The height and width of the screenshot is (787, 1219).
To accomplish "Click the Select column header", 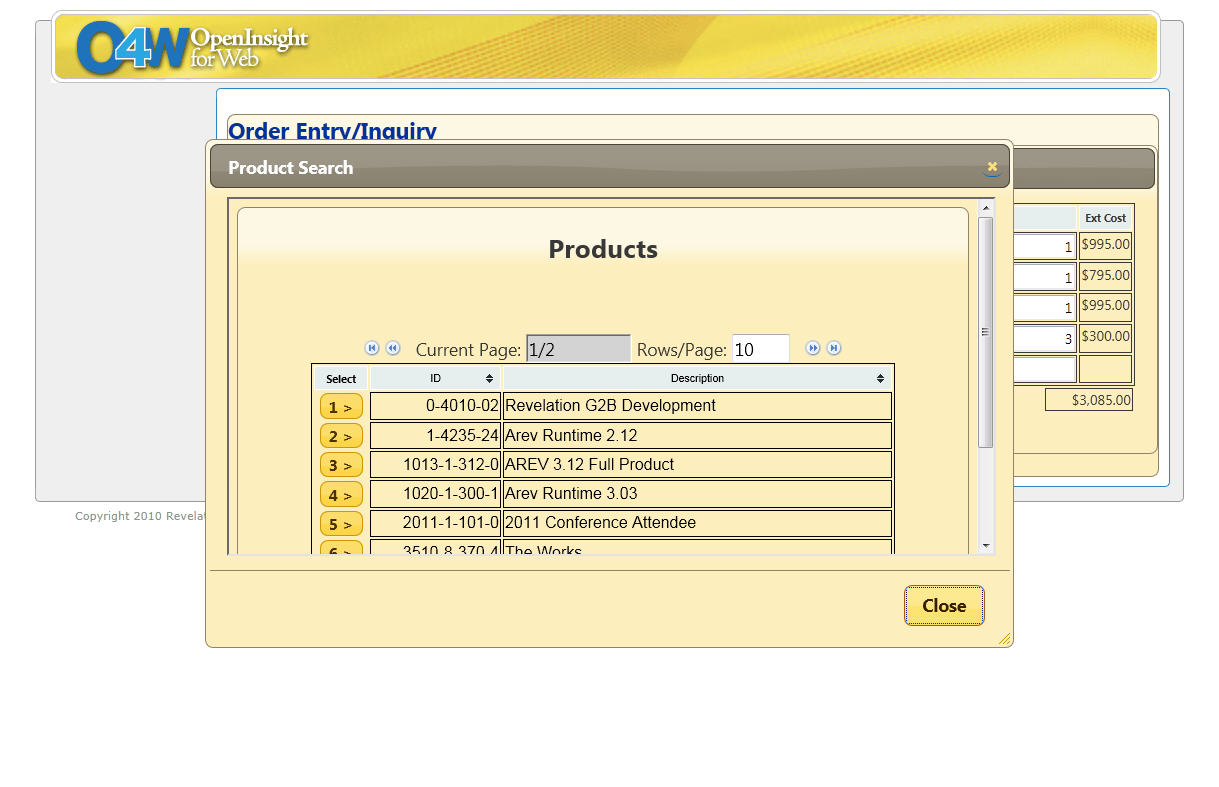I will click(x=341, y=379).
